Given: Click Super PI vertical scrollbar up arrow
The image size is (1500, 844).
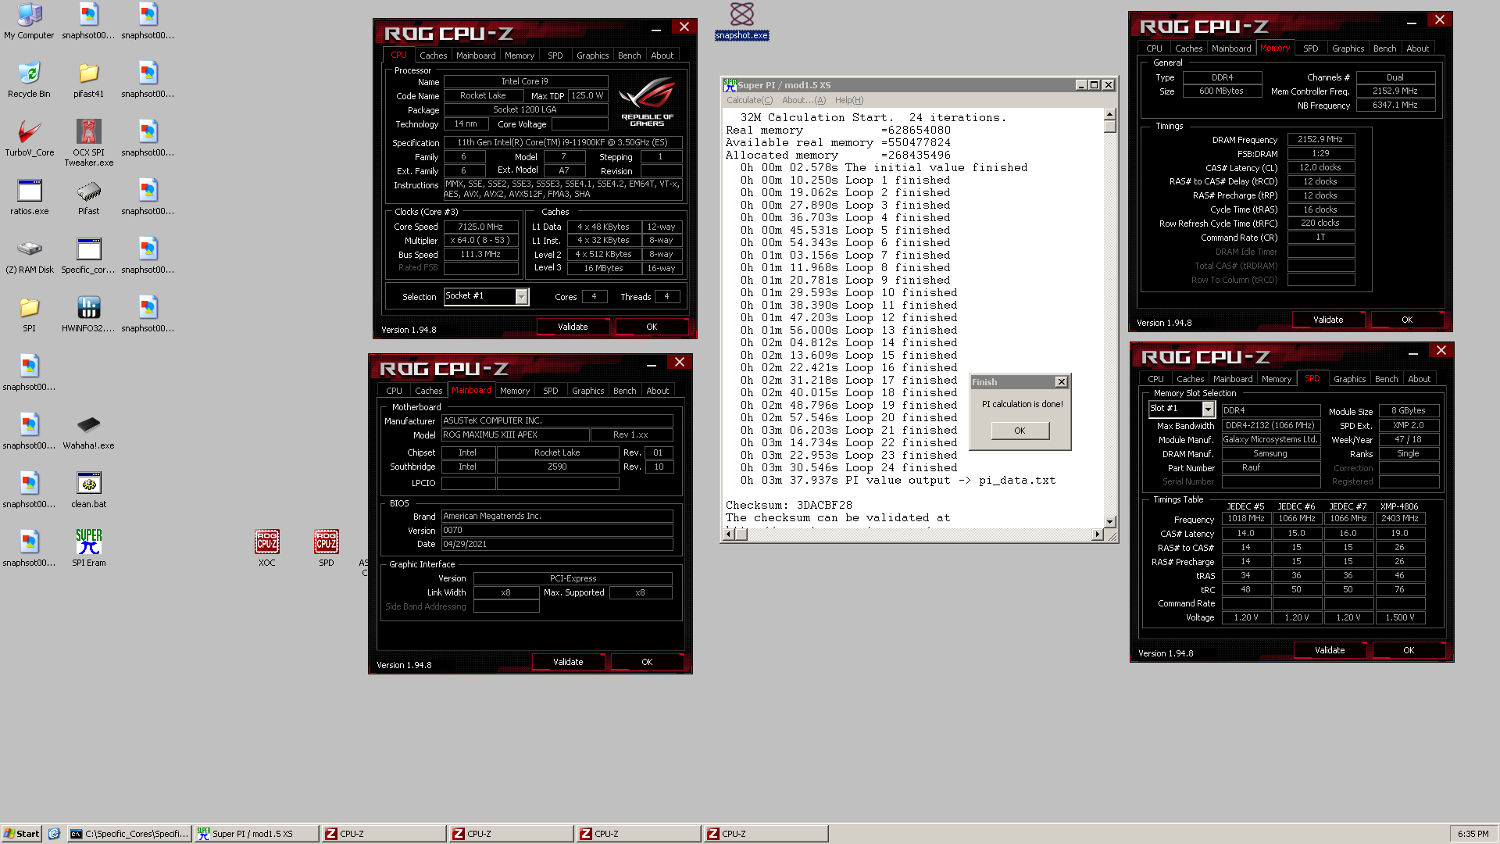Looking at the screenshot, I should (1110, 114).
